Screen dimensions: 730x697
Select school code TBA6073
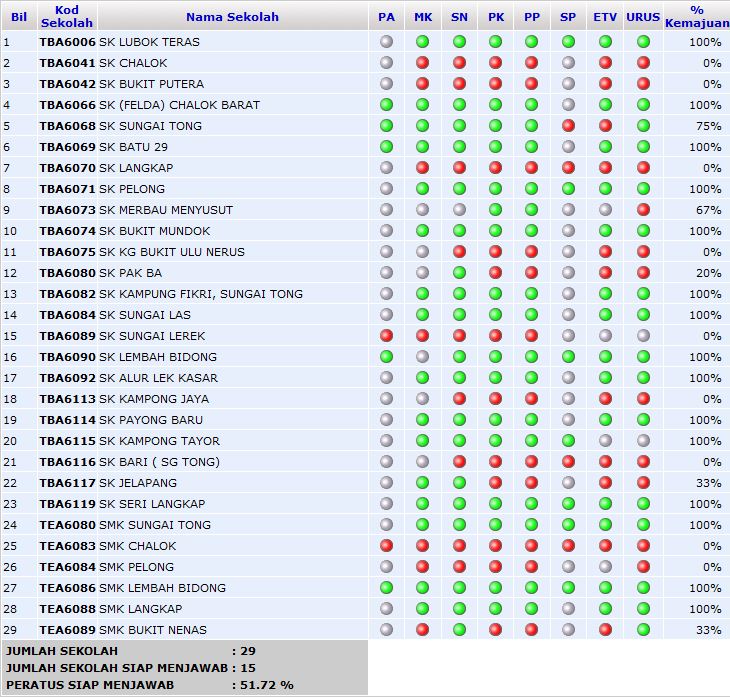click(68, 210)
